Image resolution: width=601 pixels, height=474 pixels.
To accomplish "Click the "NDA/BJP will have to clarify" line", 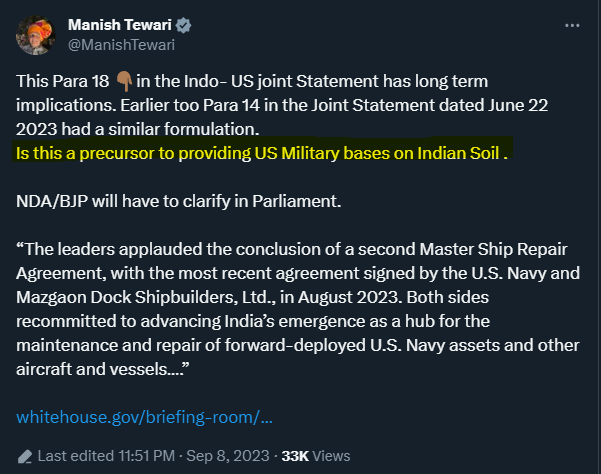I will [x=180, y=201].
